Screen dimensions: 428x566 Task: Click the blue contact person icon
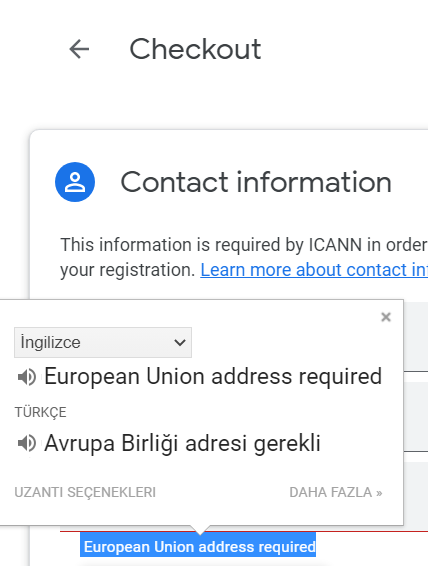pyautogui.click(x=75, y=182)
